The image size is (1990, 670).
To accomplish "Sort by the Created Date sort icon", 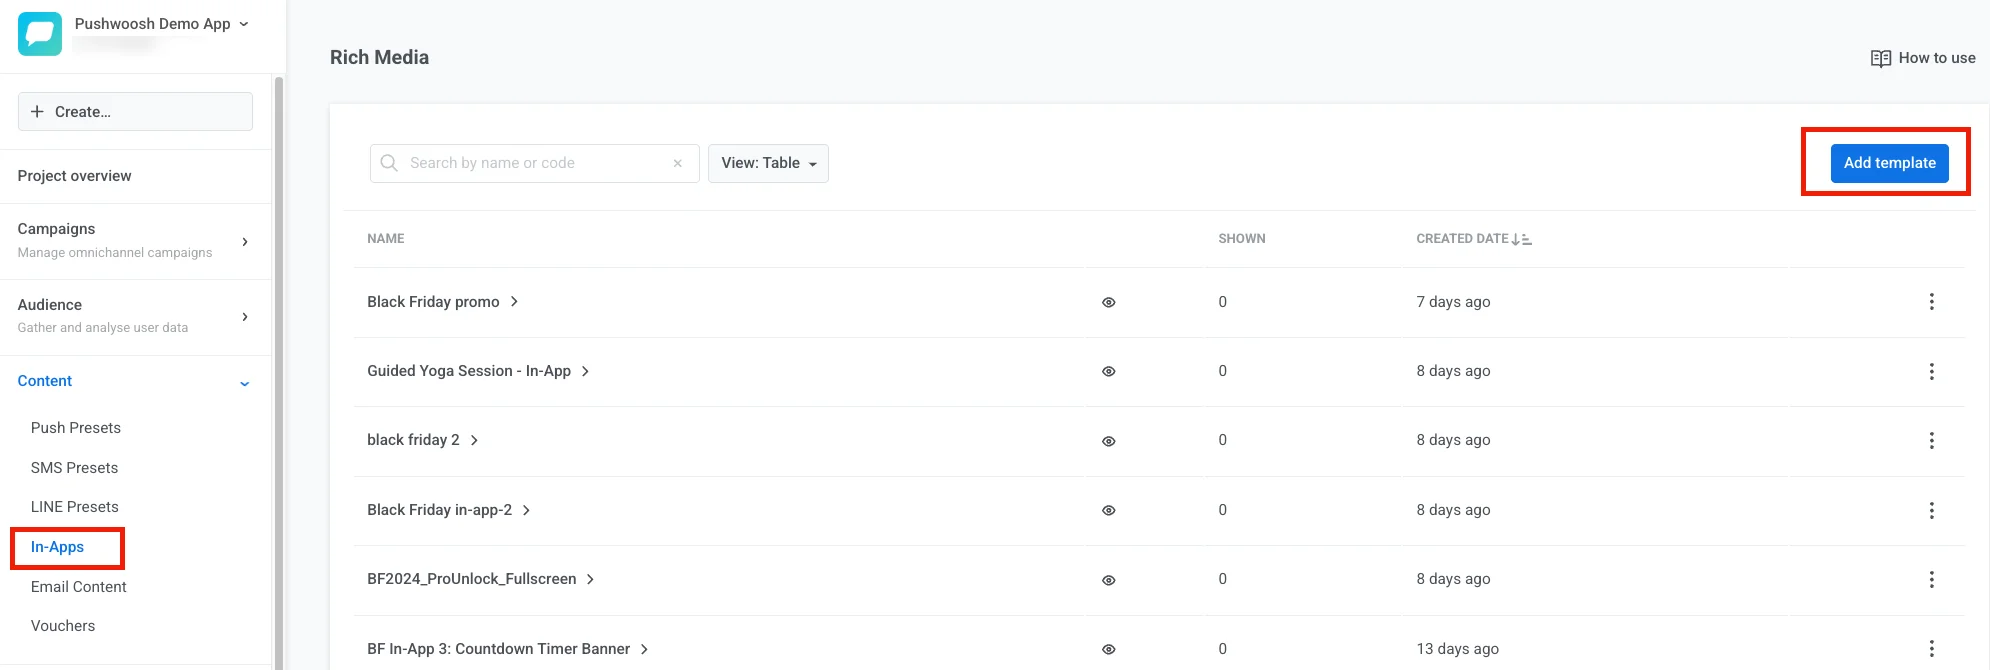I will (1521, 239).
